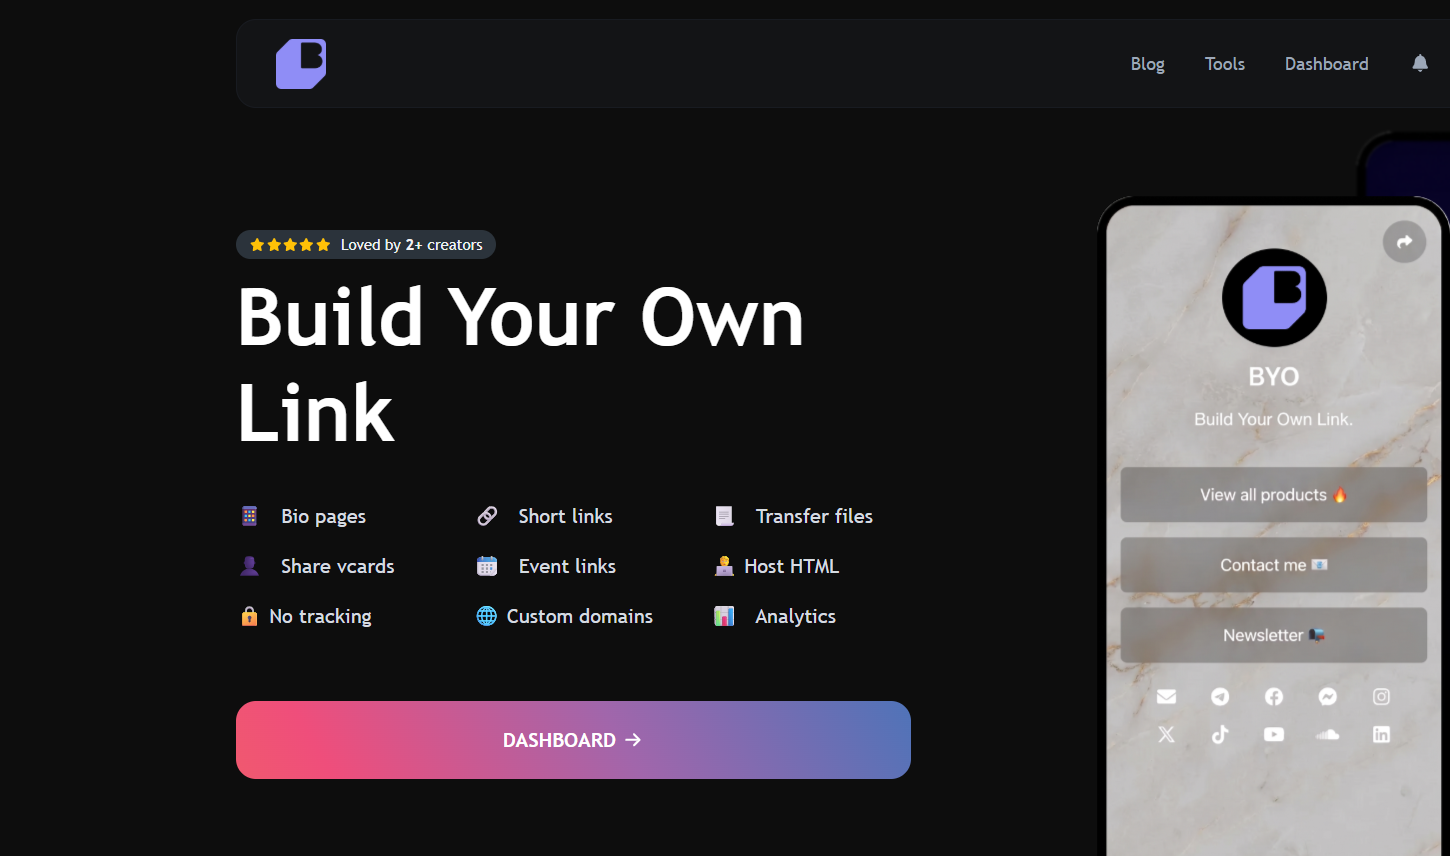The image size is (1450, 856).
Task: Open the Blog page
Action: point(1147,64)
